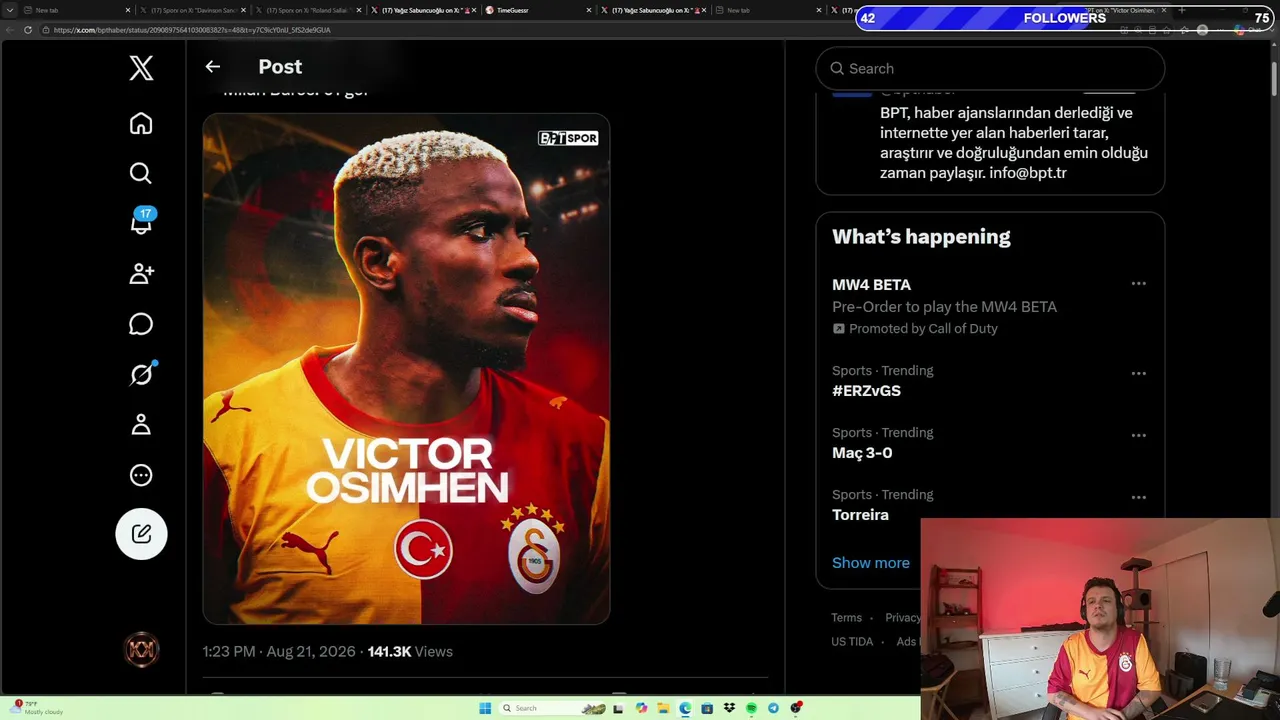The height and width of the screenshot is (720, 1280).
Task: Open the weather widget on taskbar
Action: [x=38, y=708]
